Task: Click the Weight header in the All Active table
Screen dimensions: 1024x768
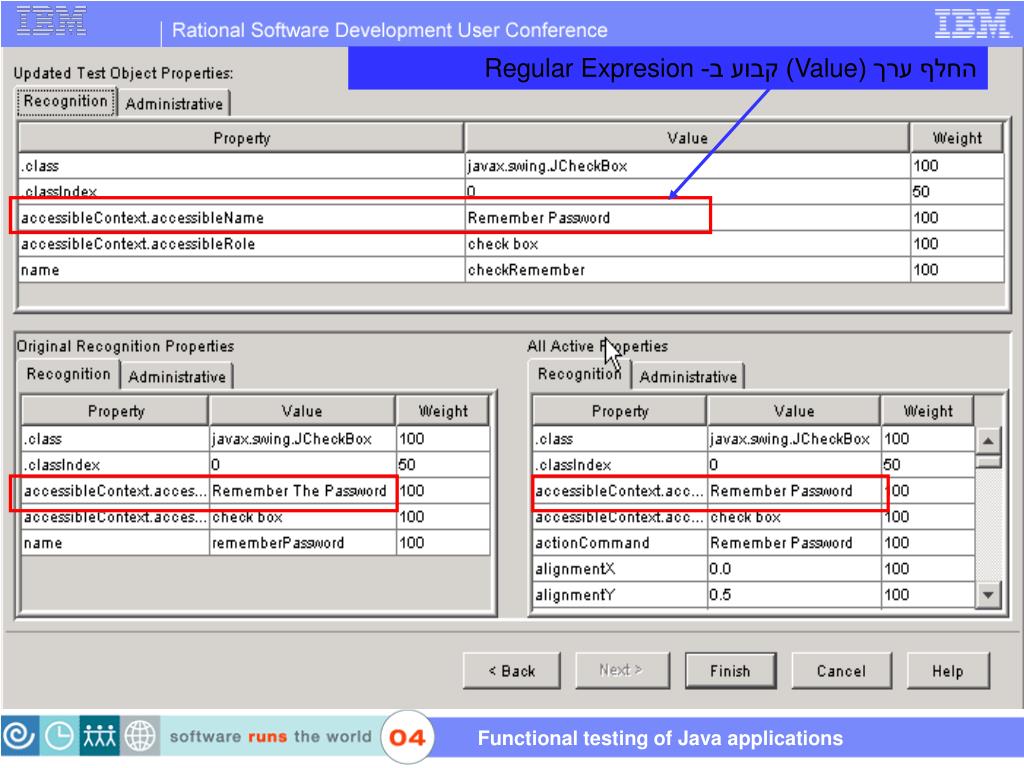Action: (927, 411)
